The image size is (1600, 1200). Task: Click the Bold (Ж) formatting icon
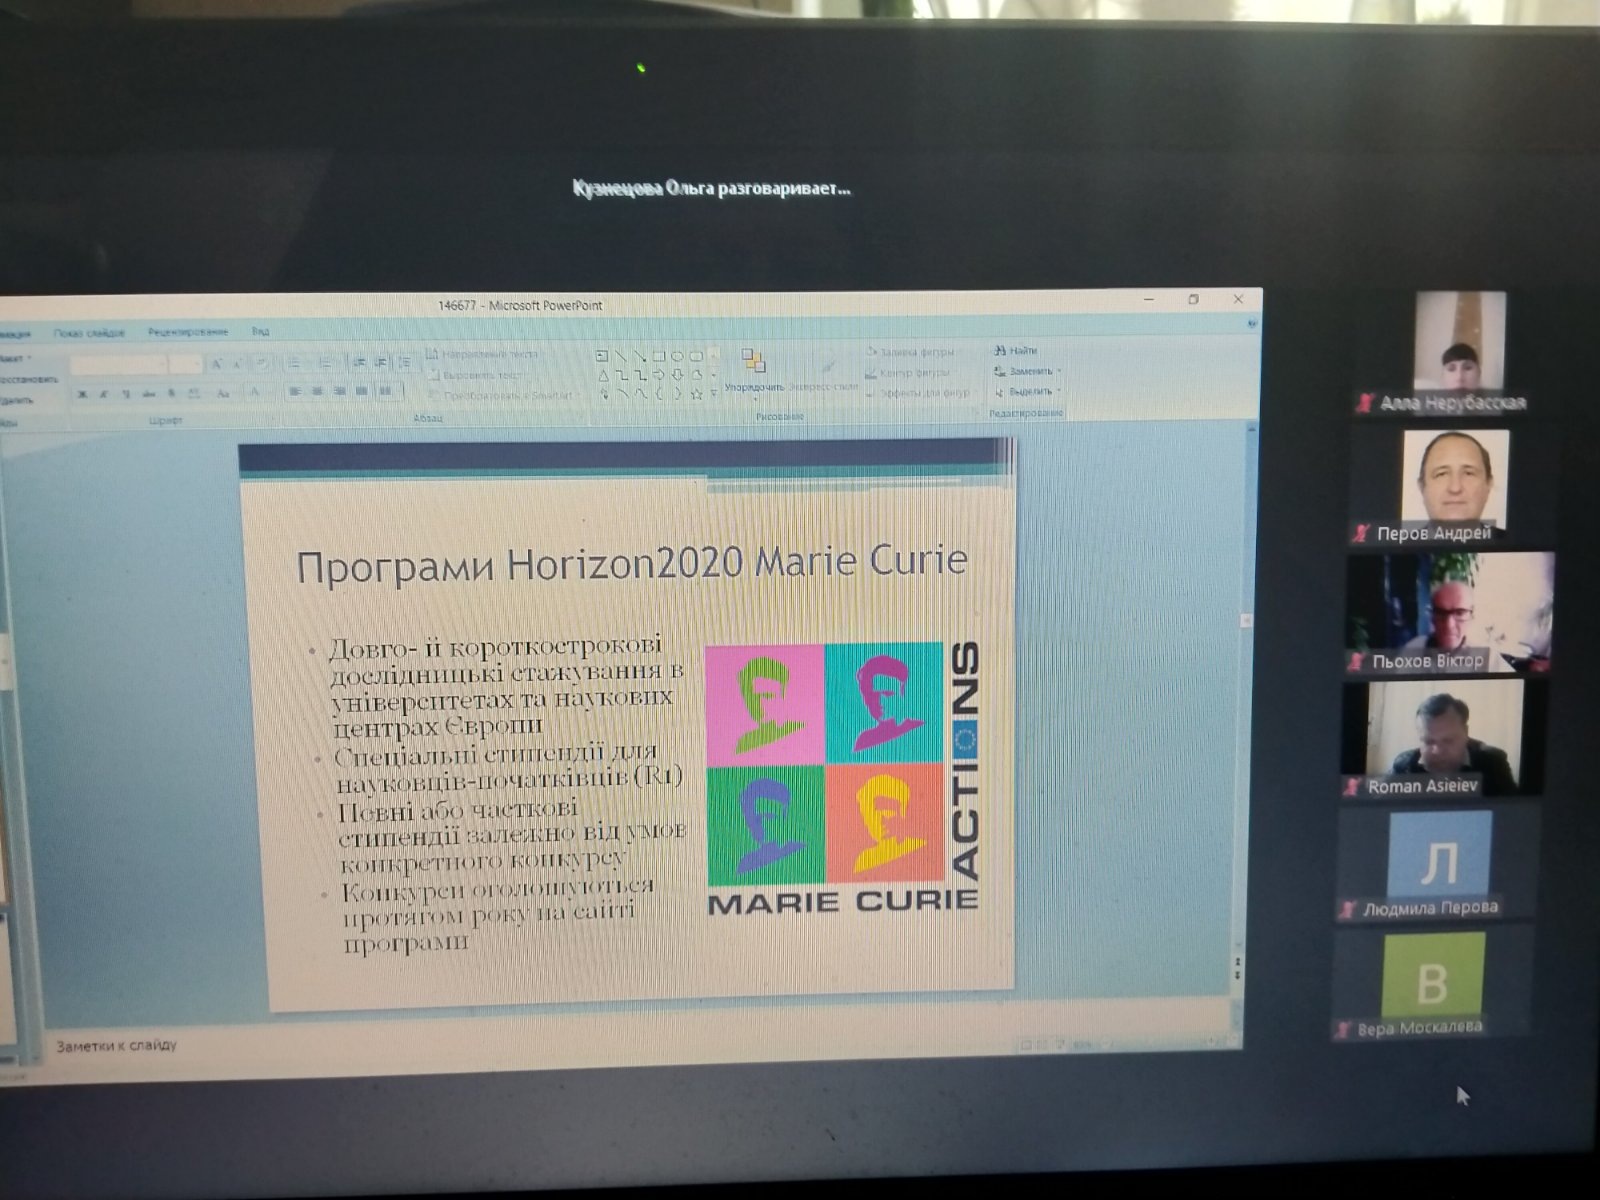tap(82, 395)
